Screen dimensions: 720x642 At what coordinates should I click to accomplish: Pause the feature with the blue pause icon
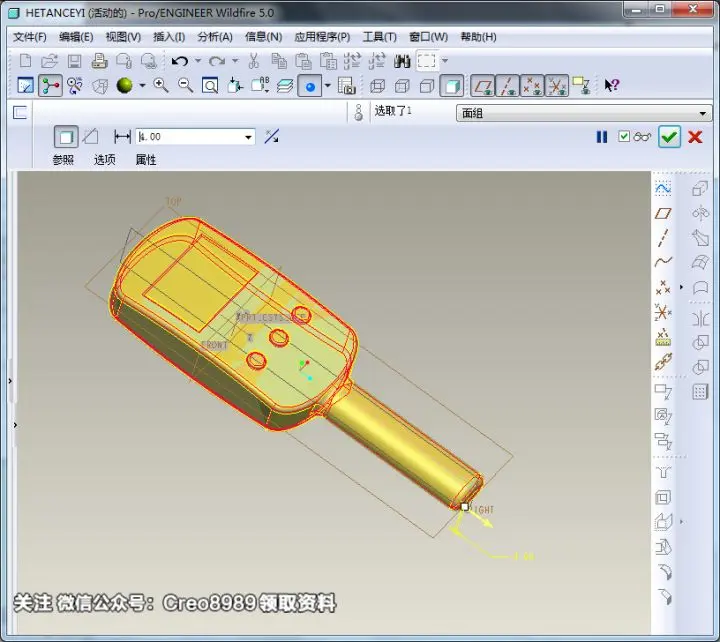[602, 137]
